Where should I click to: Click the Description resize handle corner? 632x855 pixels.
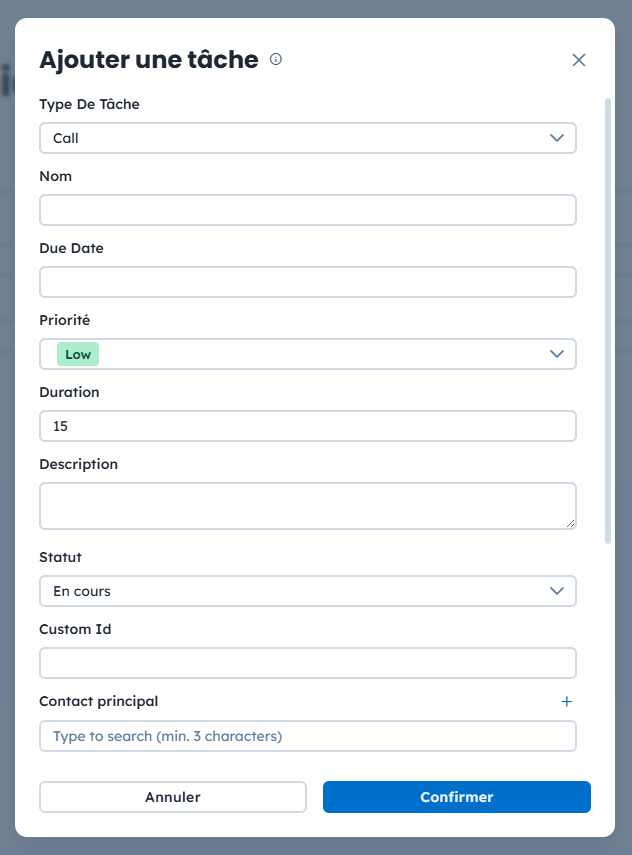(x=571, y=523)
